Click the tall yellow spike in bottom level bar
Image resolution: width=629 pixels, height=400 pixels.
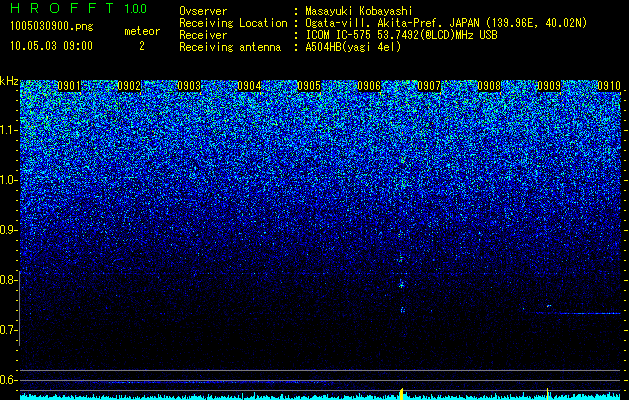coord(402,393)
